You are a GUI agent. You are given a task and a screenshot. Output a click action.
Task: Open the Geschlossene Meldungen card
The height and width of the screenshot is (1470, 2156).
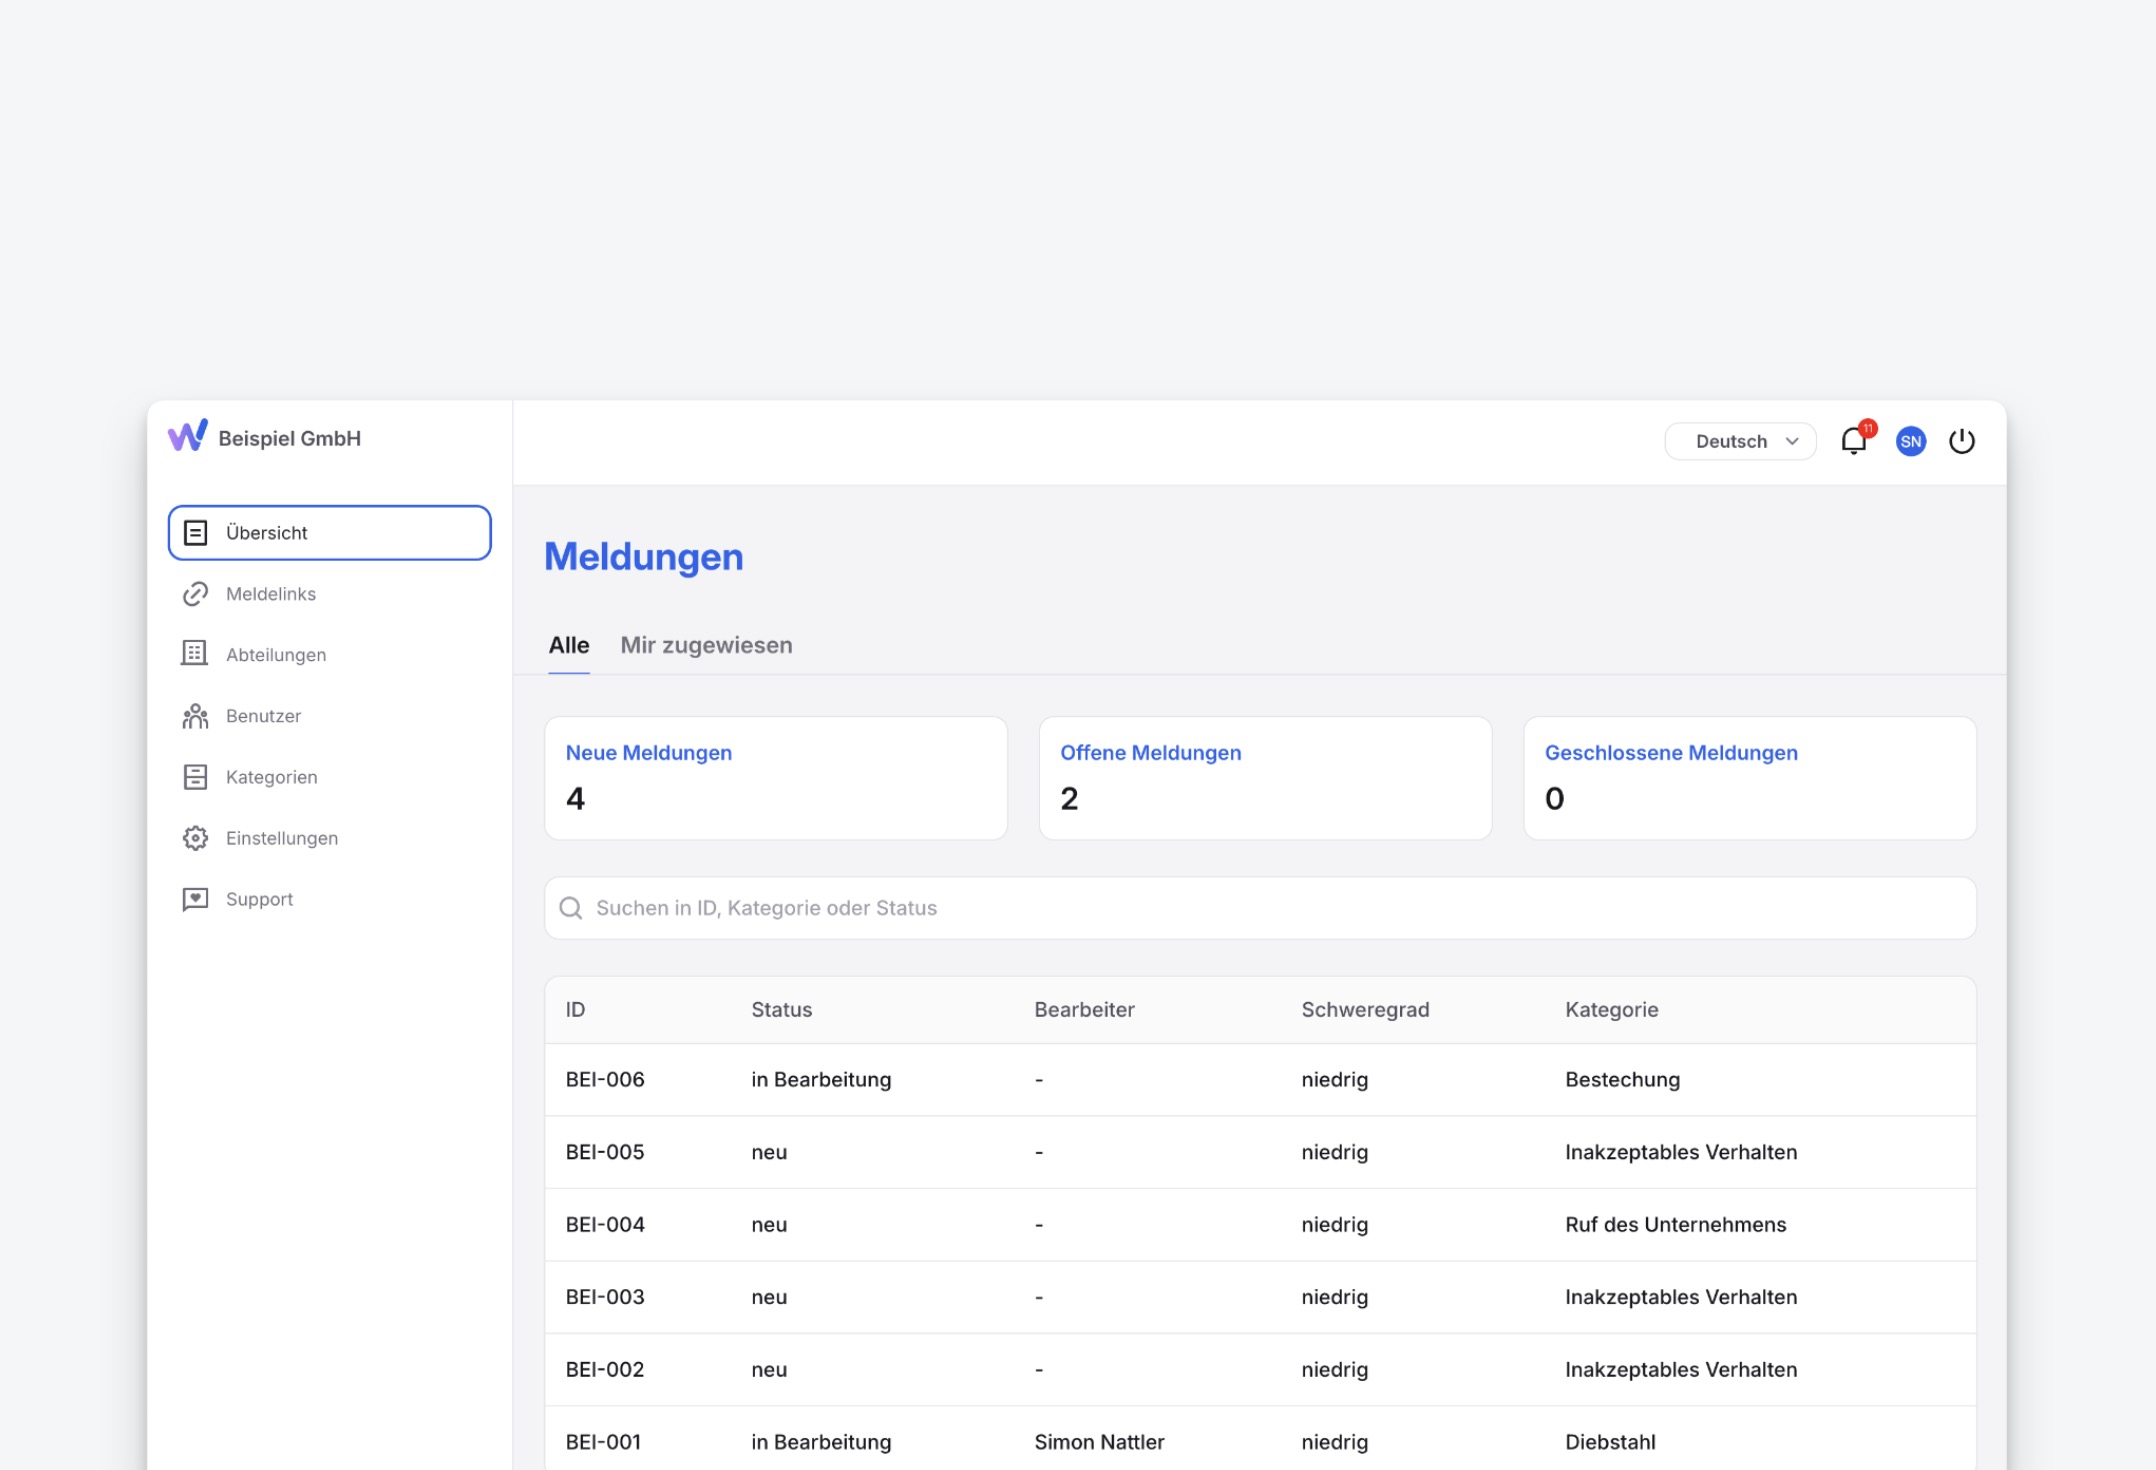tap(1749, 778)
